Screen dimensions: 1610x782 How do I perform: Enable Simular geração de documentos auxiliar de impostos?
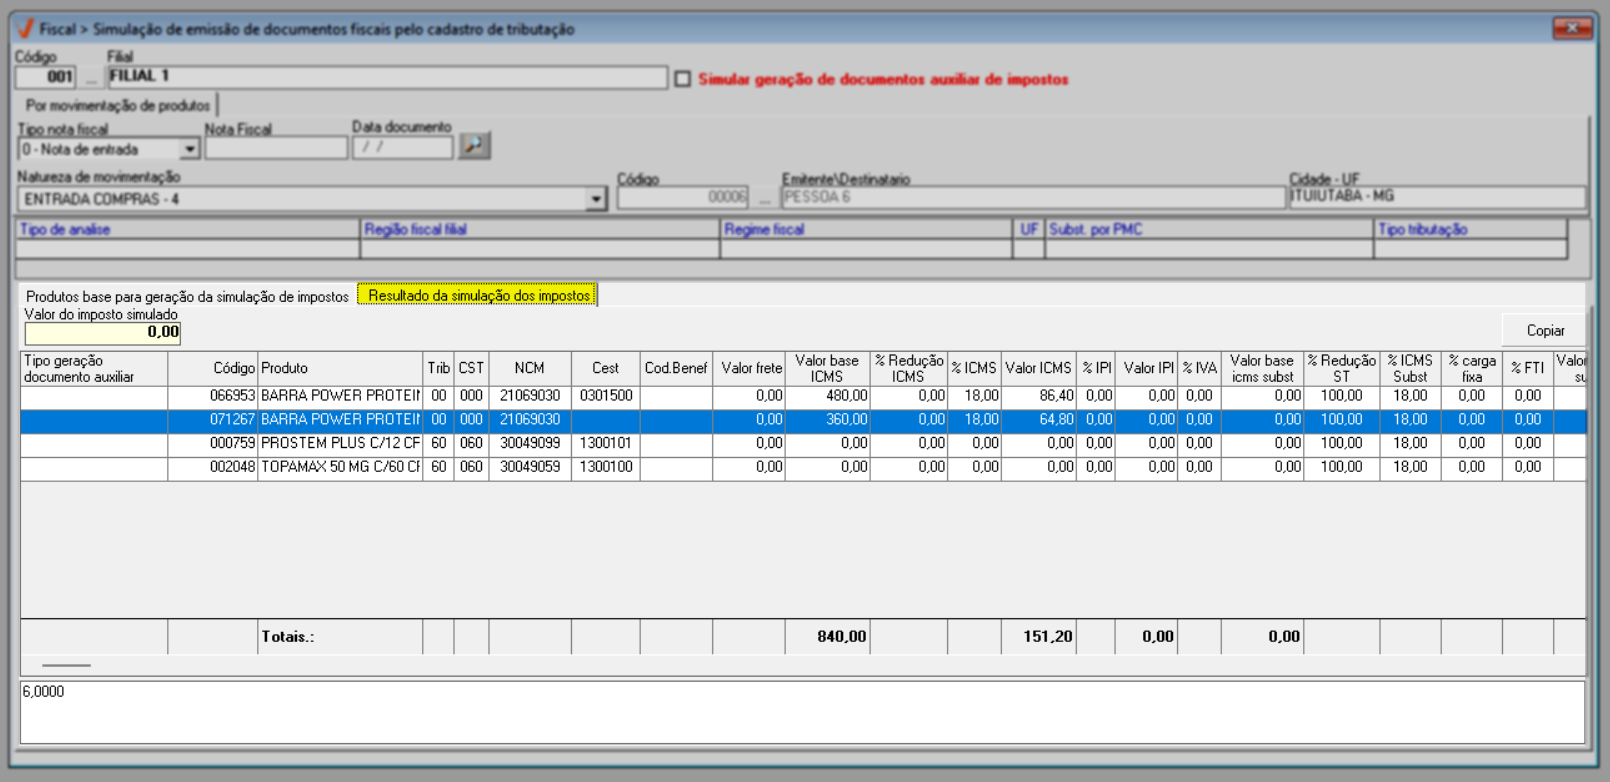coord(683,79)
